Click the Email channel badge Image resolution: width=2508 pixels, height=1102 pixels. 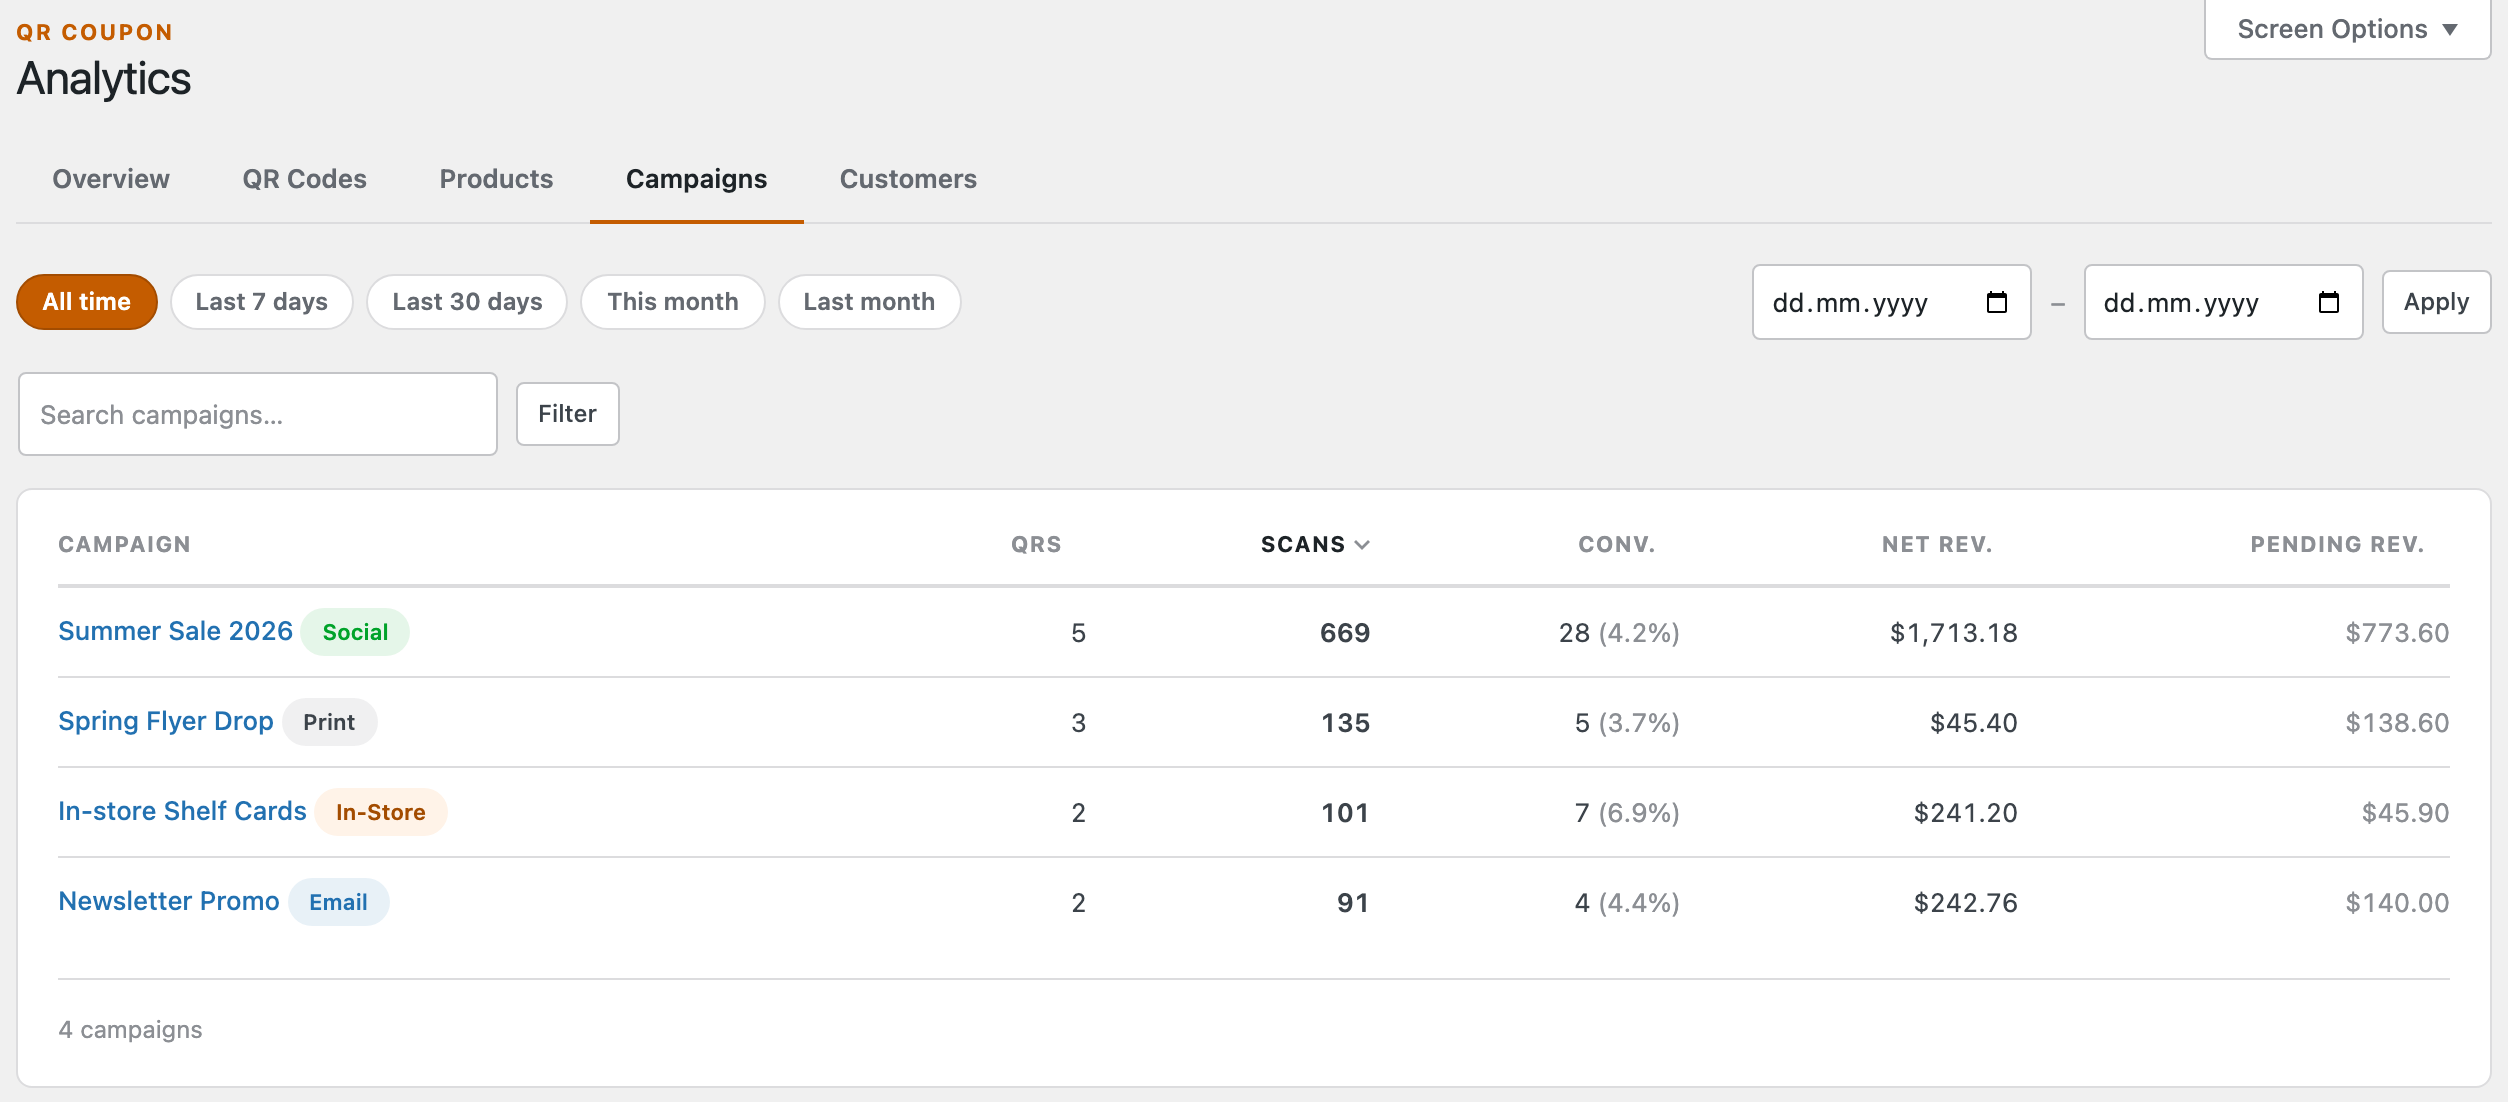pyautogui.click(x=338, y=902)
